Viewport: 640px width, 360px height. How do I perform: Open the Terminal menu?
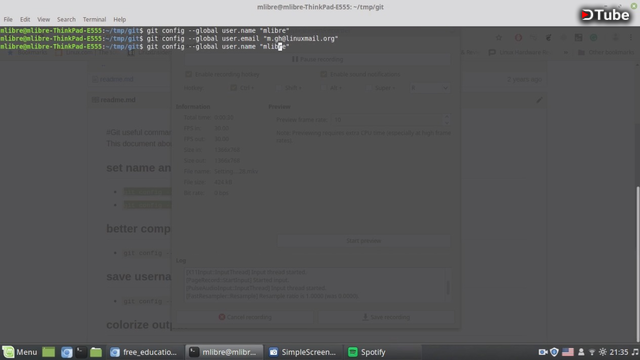point(94,19)
